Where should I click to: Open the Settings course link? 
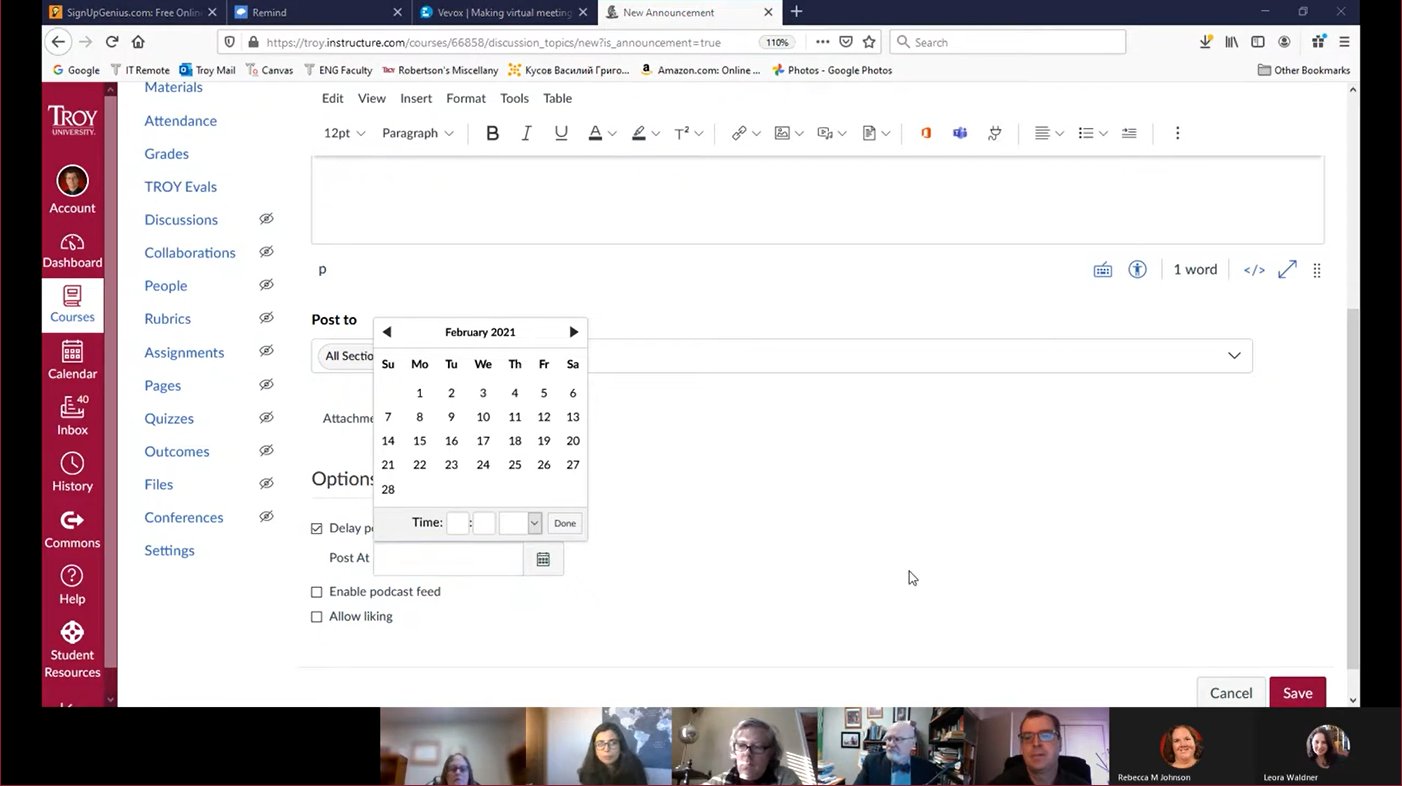(169, 550)
